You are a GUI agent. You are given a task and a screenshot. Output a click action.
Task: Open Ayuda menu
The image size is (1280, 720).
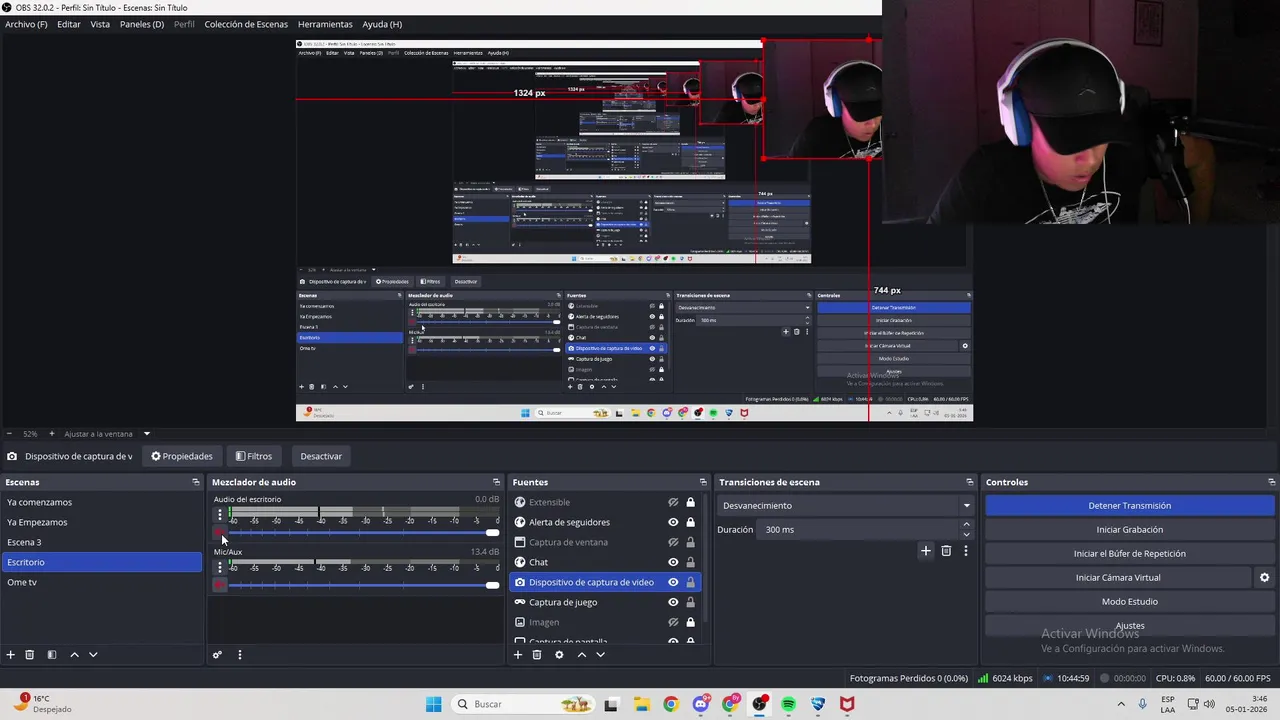[x=382, y=24]
